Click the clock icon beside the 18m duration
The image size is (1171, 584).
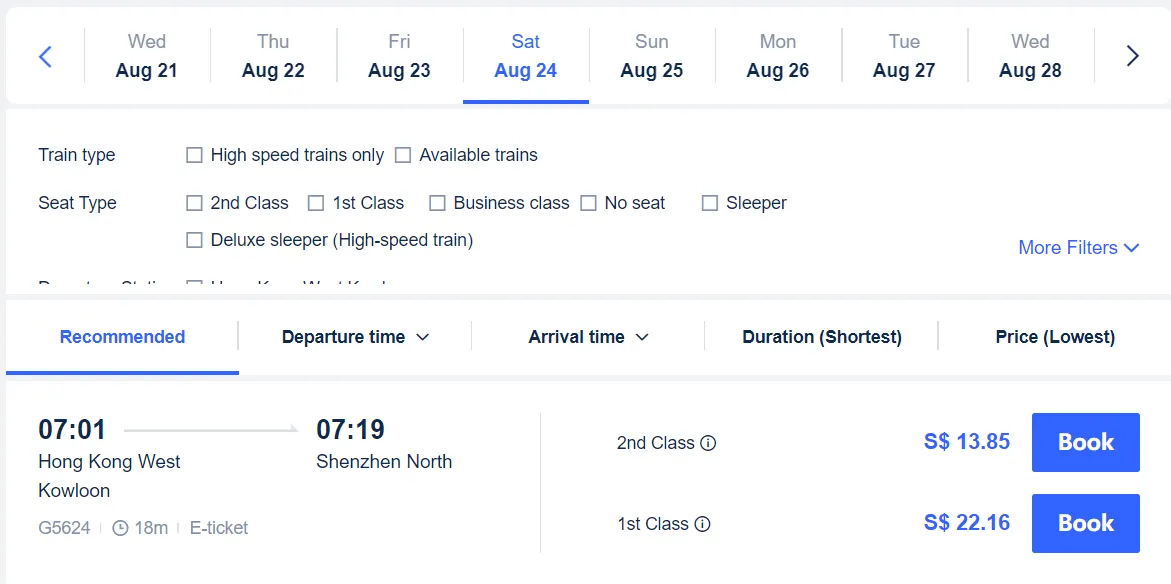(x=120, y=528)
